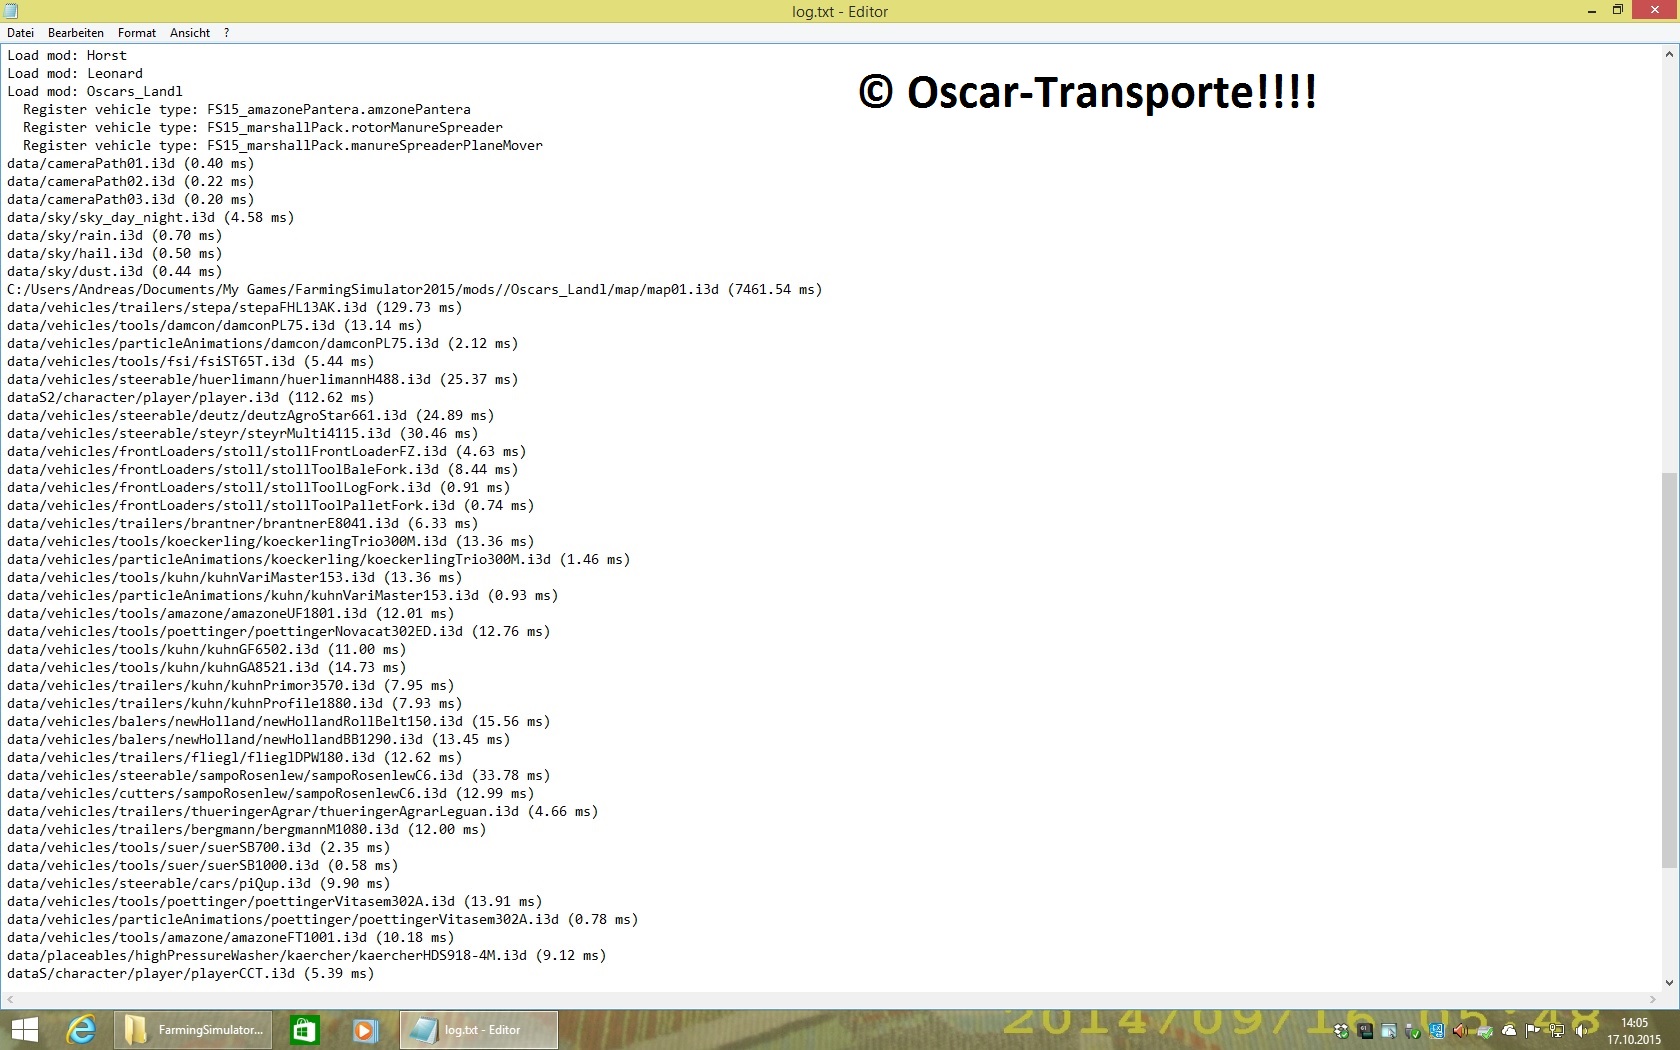
Task: Click the horizontal scrollbar left arrow
Action: 10,1000
